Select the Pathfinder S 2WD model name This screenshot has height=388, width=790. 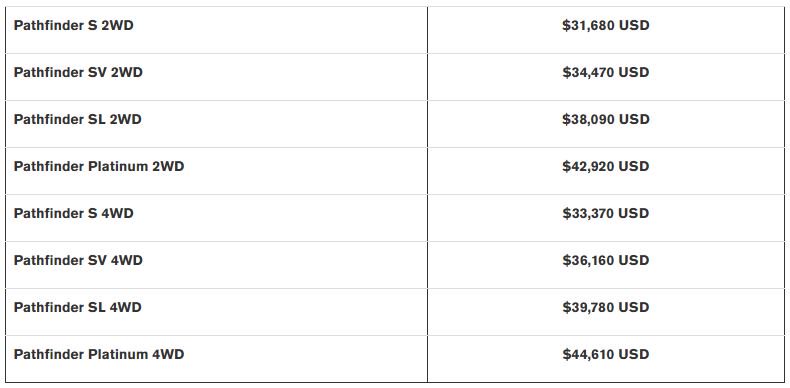[x=74, y=25]
